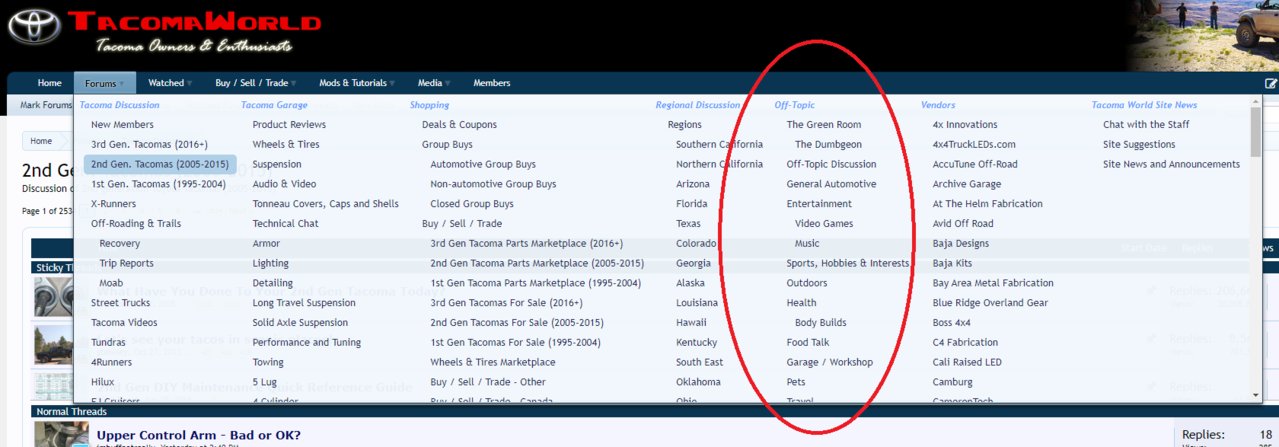This screenshot has height=447, width=1279.
Task: Open Cali Raised LED vendor forum
Action: click(x=966, y=362)
